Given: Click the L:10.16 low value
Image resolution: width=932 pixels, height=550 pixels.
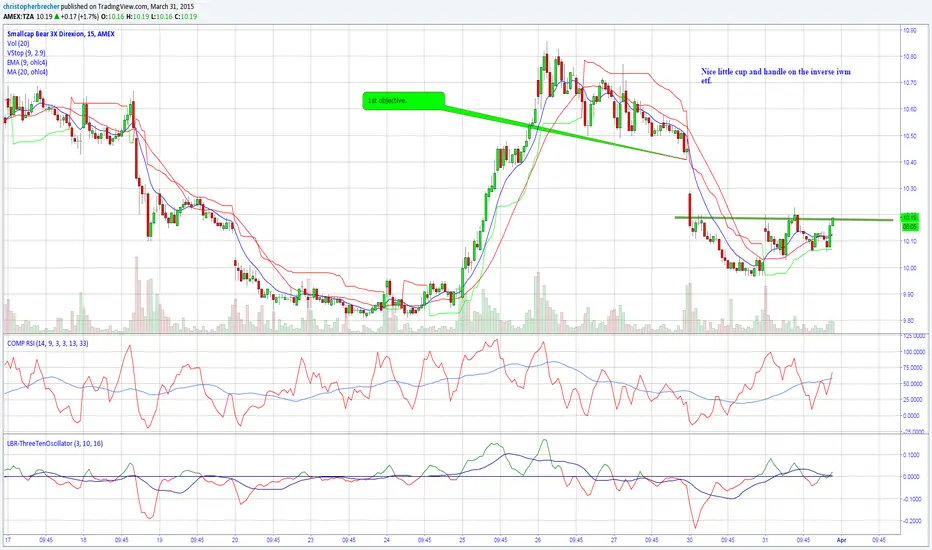Looking at the screenshot, I should [161, 16].
